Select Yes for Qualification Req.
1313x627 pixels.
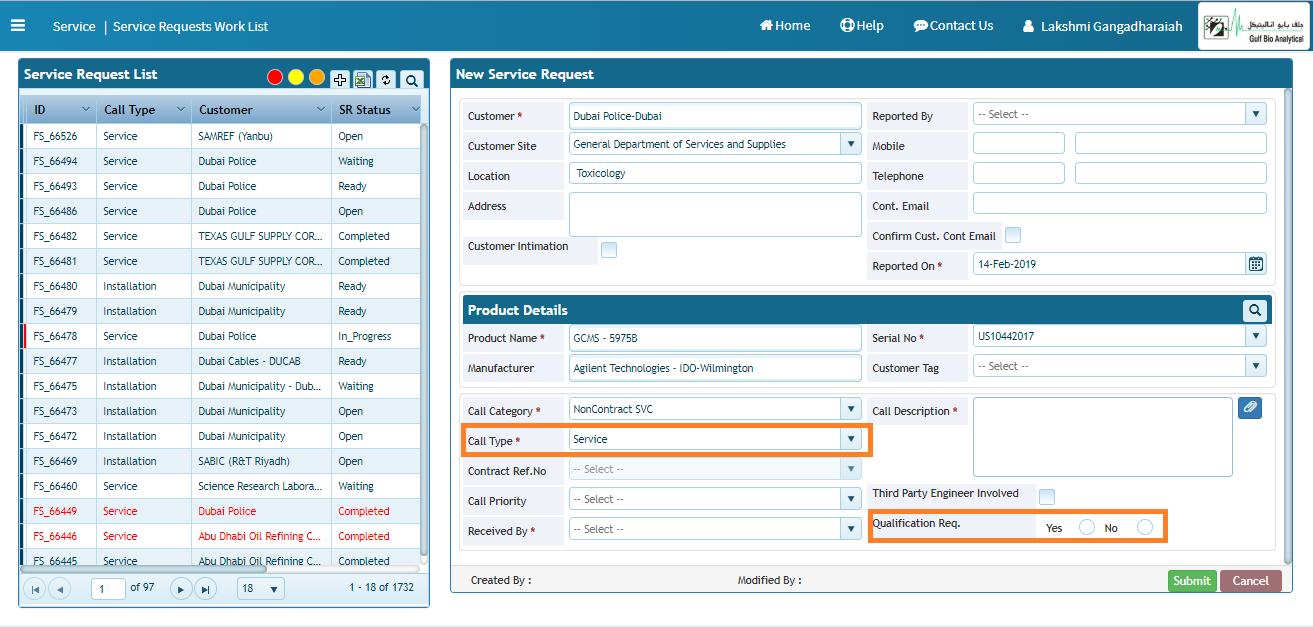tap(1087, 527)
